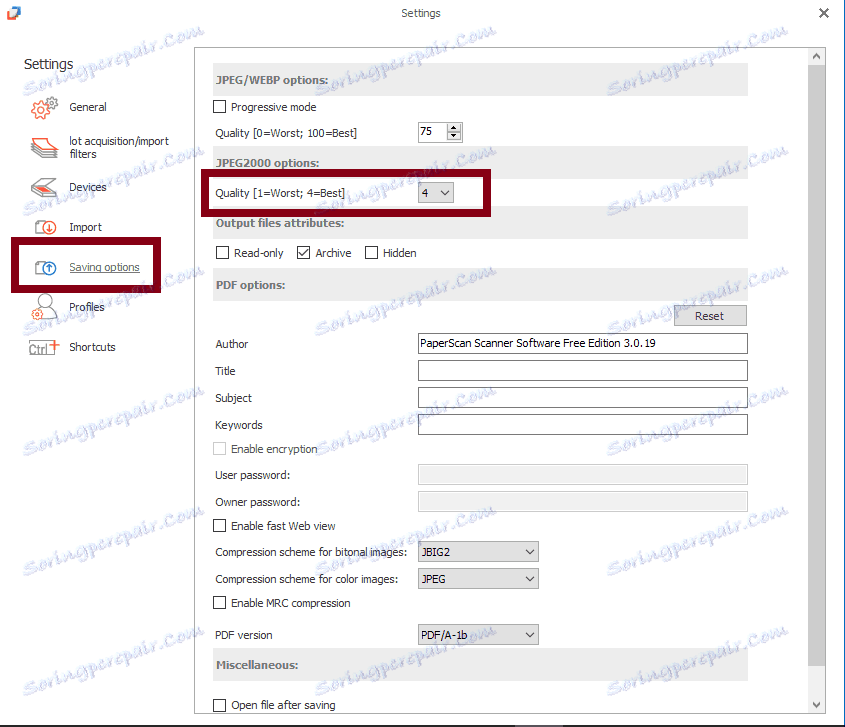Click scrollbar up arrow
845x727 pixels.
816,57
